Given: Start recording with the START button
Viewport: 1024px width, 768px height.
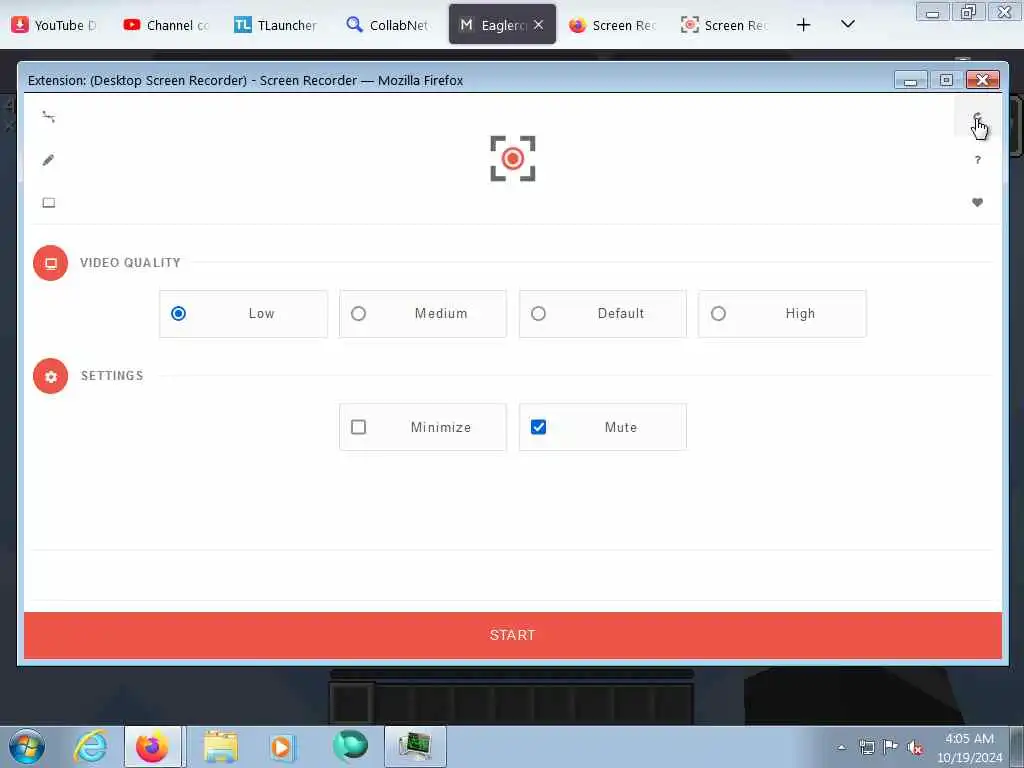Looking at the screenshot, I should (x=513, y=635).
